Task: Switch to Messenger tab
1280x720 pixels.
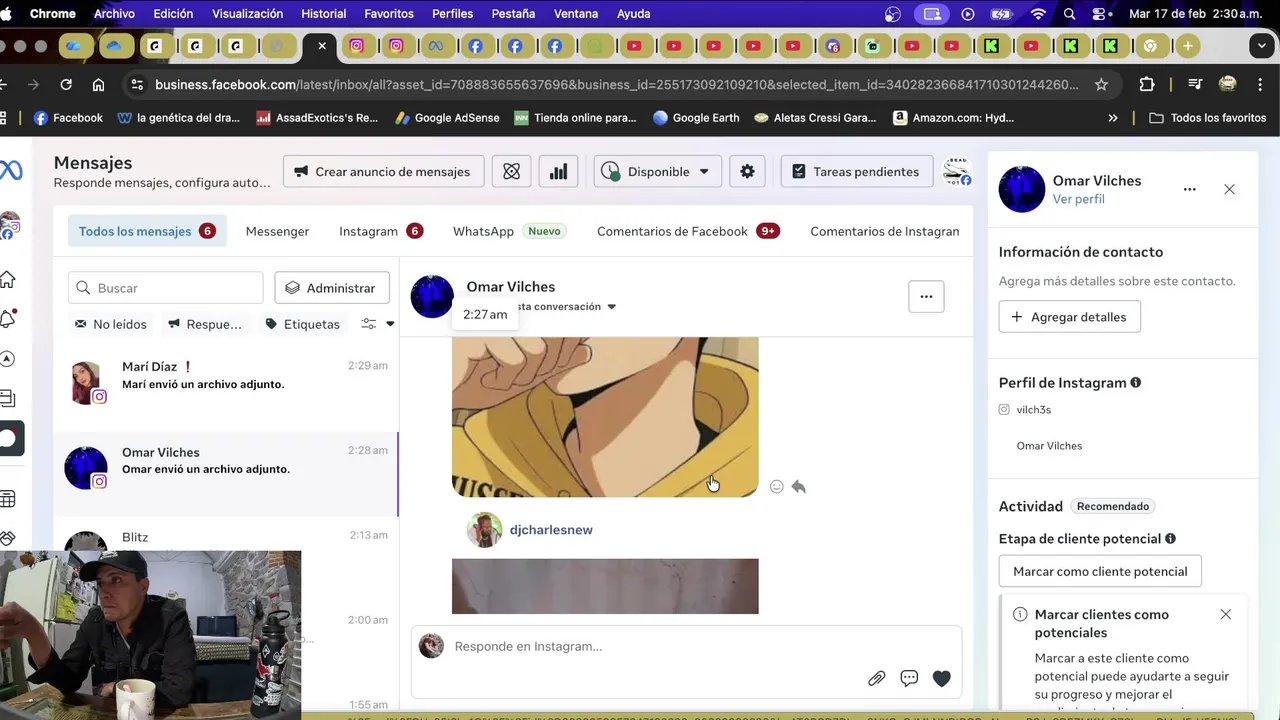Action: pyautogui.click(x=277, y=231)
